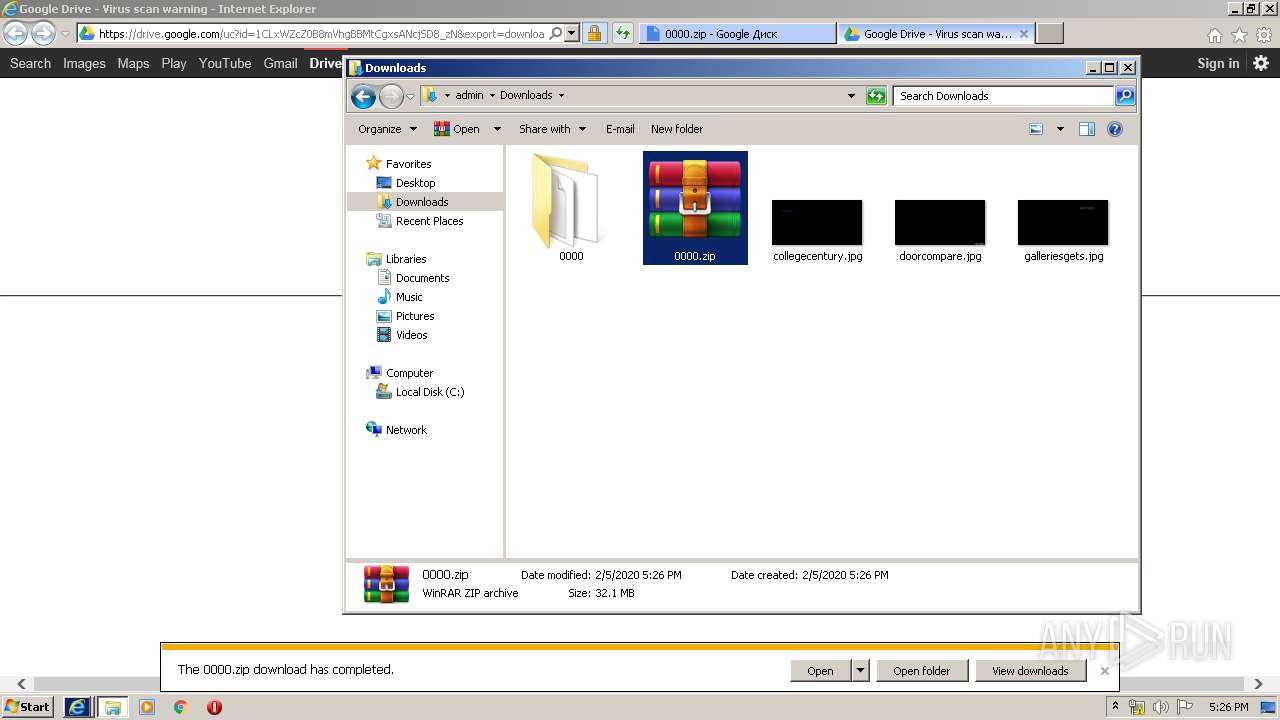Click IE refresh button
The image size is (1280, 720).
[x=623, y=34]
